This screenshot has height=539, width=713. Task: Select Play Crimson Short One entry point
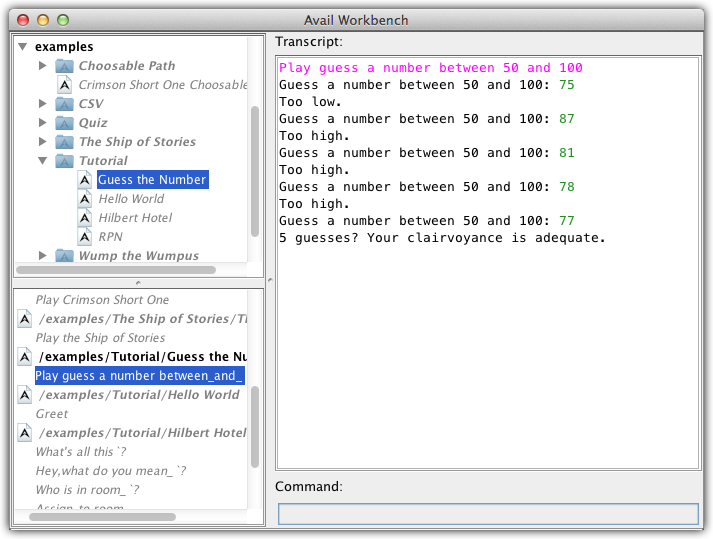pyautogui.click(x=102, y=300)
